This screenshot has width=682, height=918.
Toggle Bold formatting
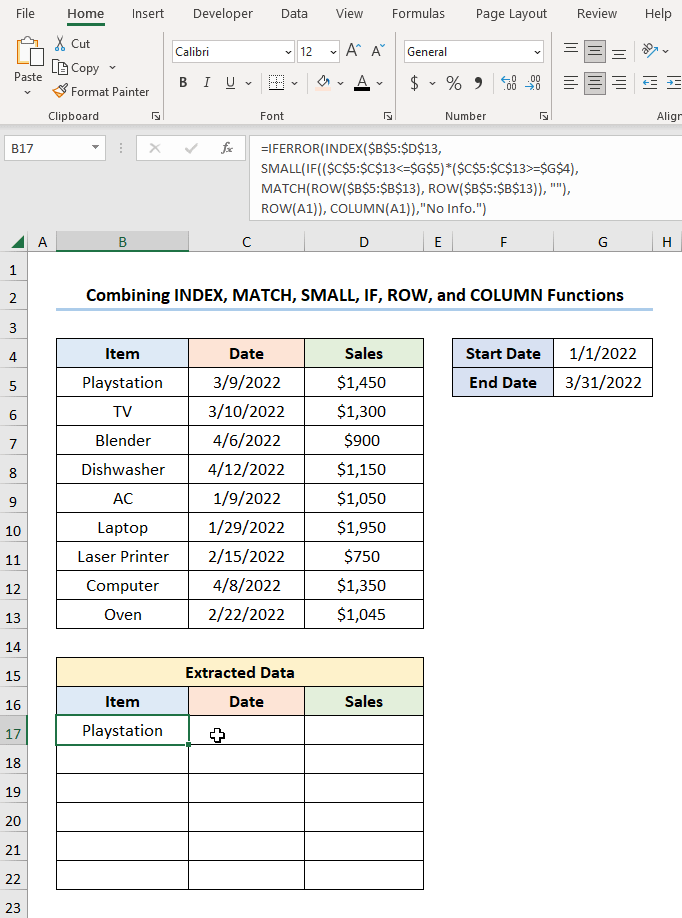pos(183,83)
